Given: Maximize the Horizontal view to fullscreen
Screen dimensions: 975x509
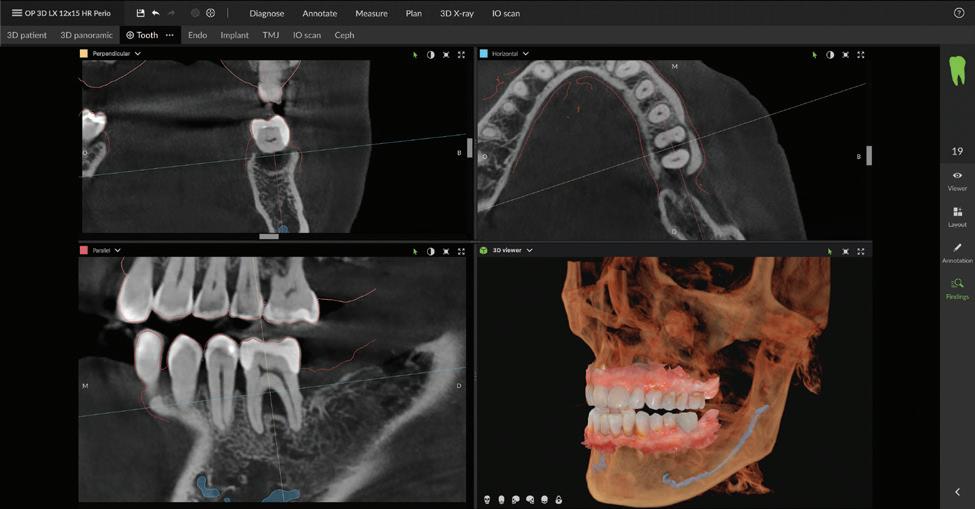Looking at the screenshot, I should [x=861, y=55].
